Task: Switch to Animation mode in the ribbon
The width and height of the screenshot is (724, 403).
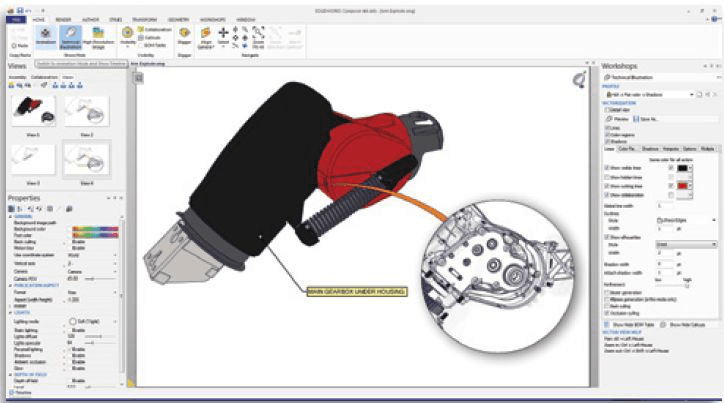Action: (45, 36)
